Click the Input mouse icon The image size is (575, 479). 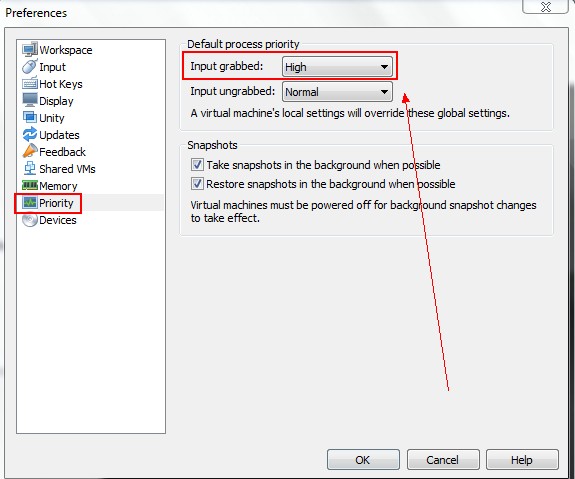coord(30,66)
